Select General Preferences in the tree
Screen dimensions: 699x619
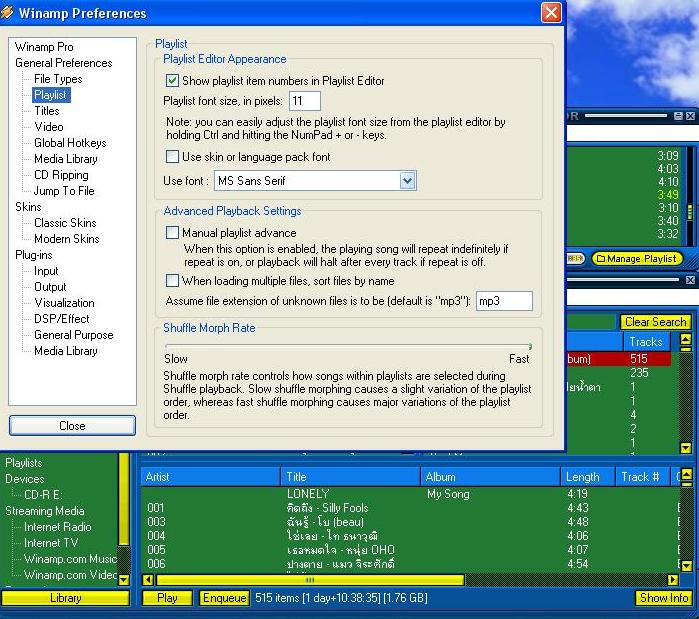click(64, 63)
